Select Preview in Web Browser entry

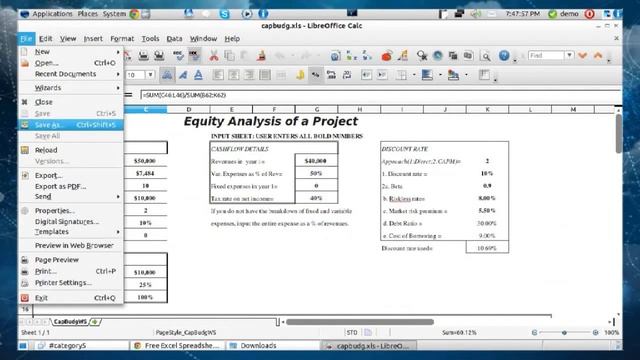[x=70, y=245]
